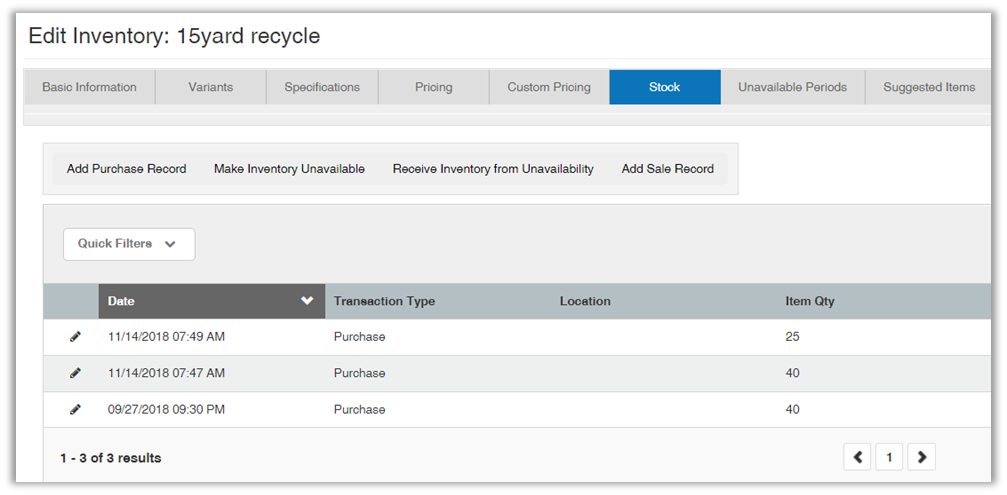The height and width of the screenshot is (495, 1007).
Task: Open the Pricing tab
Action: pyautogui.click(x=433, y=87)
